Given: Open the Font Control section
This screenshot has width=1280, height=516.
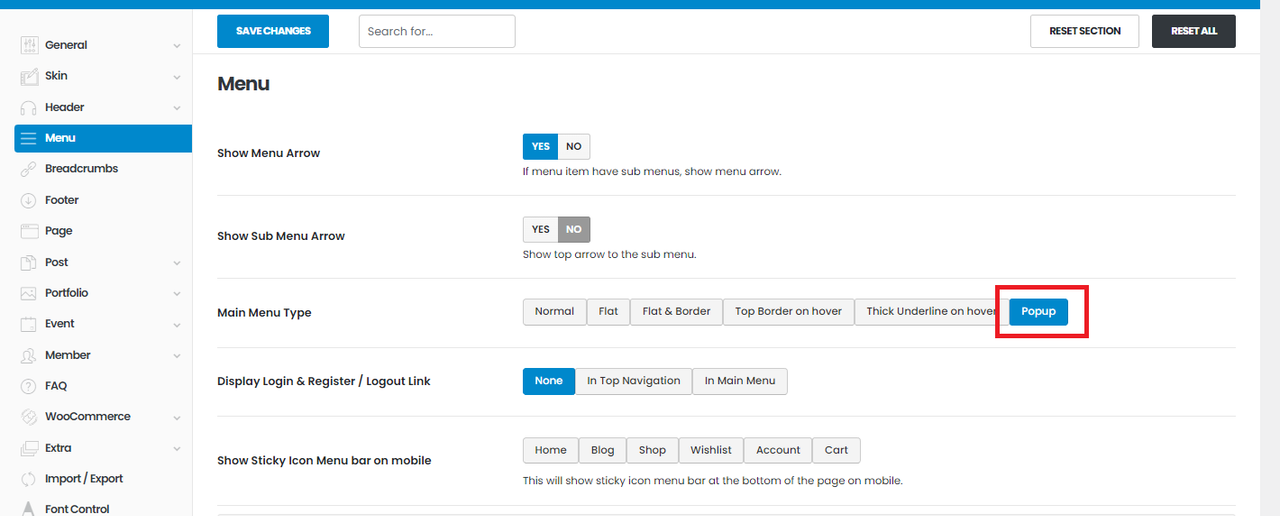Looking at the screenshot, I should tap(103, 509).
